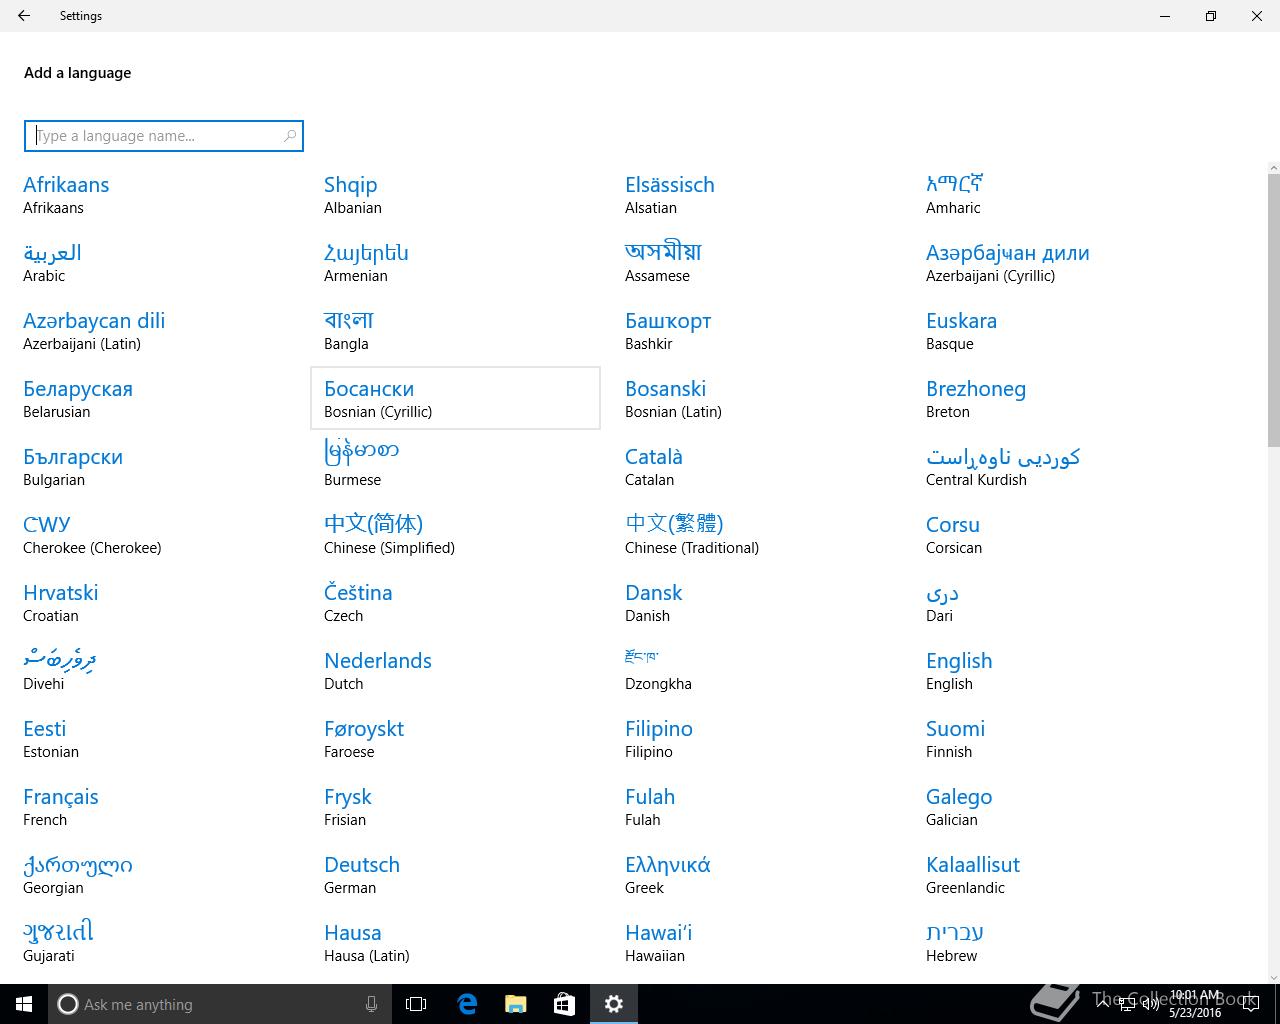The width and height of the screenshot is (1280, 1024).
Task: Choose the Greek language
Action: [756, 874]
